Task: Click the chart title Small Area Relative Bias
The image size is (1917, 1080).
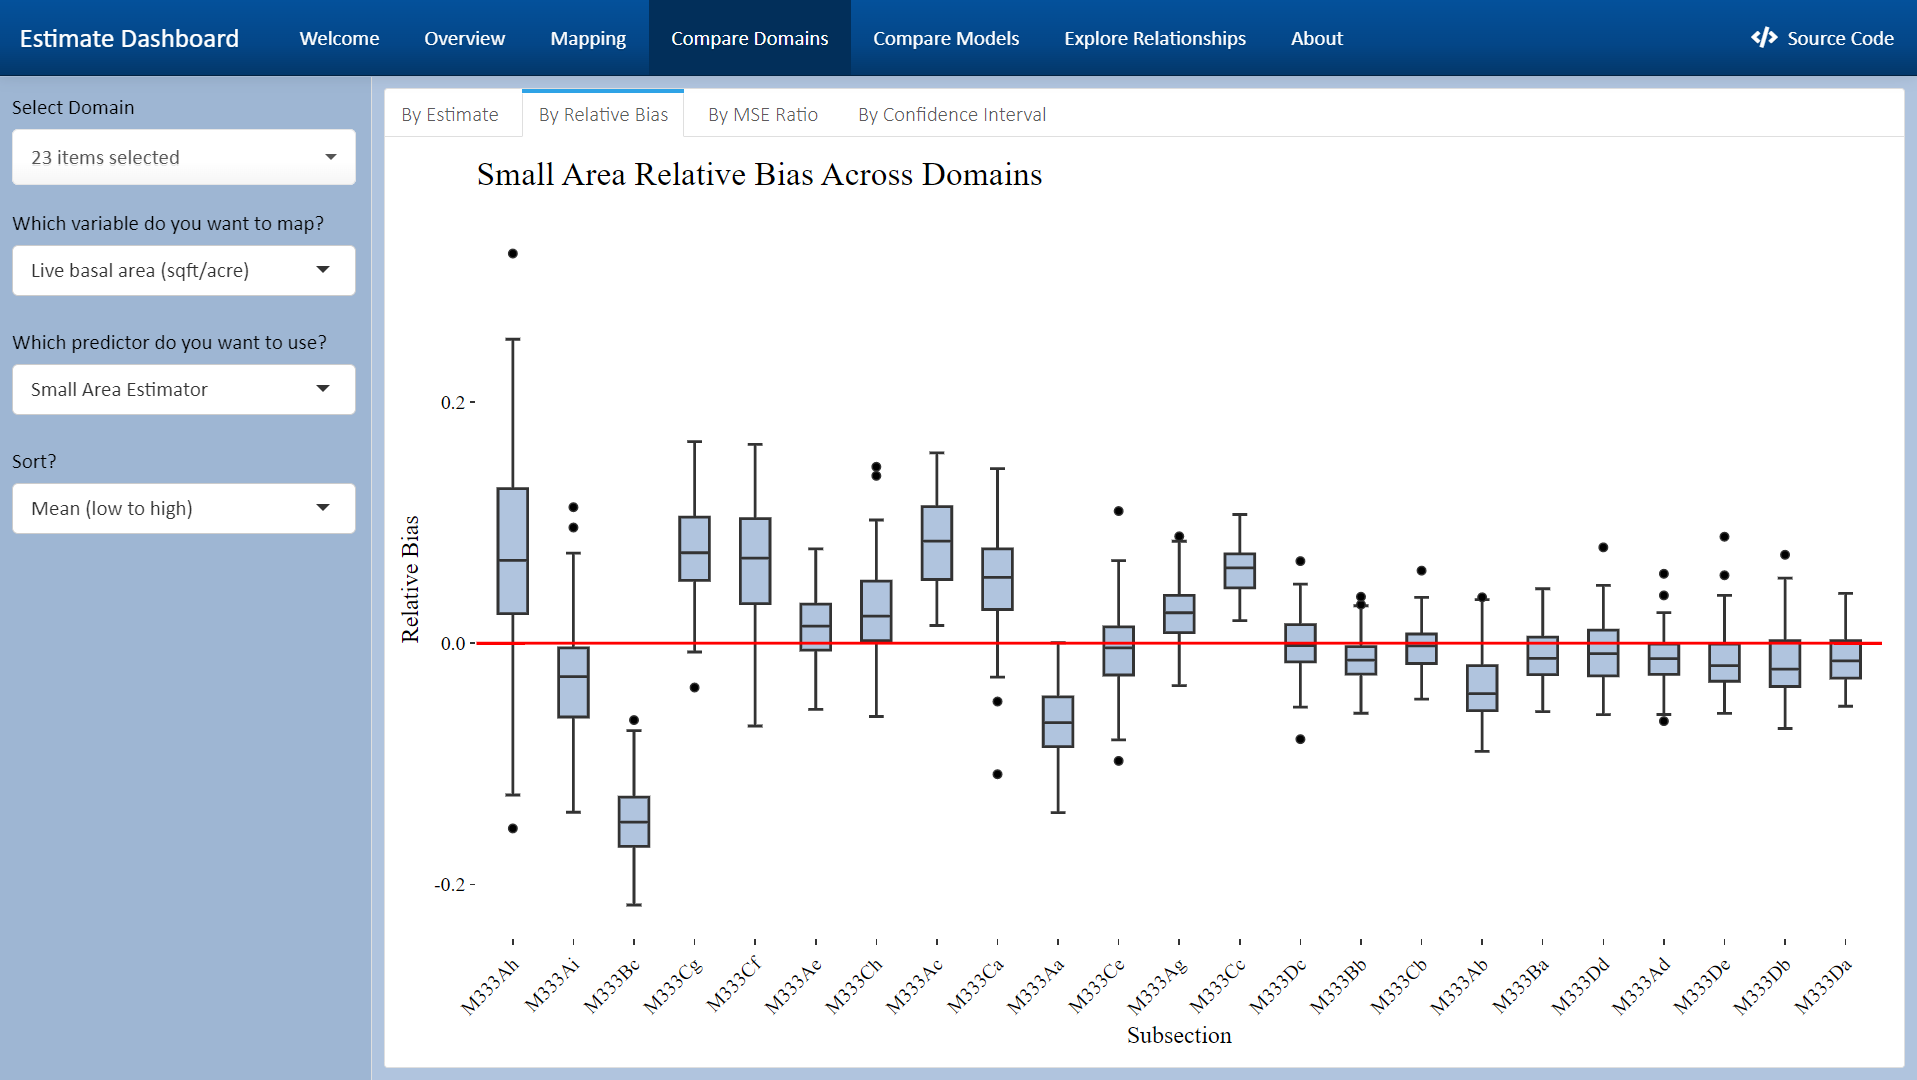Action: point(759,174)
